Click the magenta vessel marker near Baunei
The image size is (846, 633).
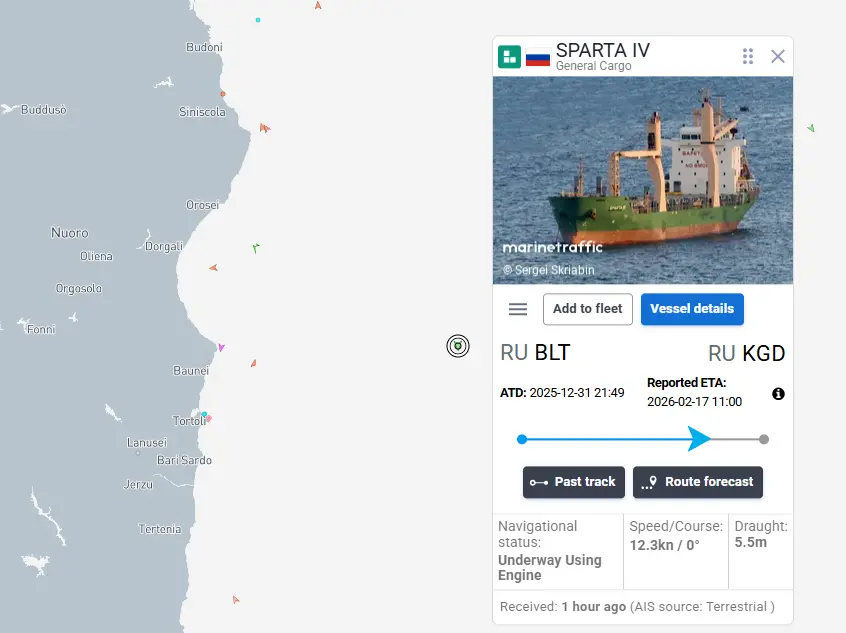click(221, 347)
